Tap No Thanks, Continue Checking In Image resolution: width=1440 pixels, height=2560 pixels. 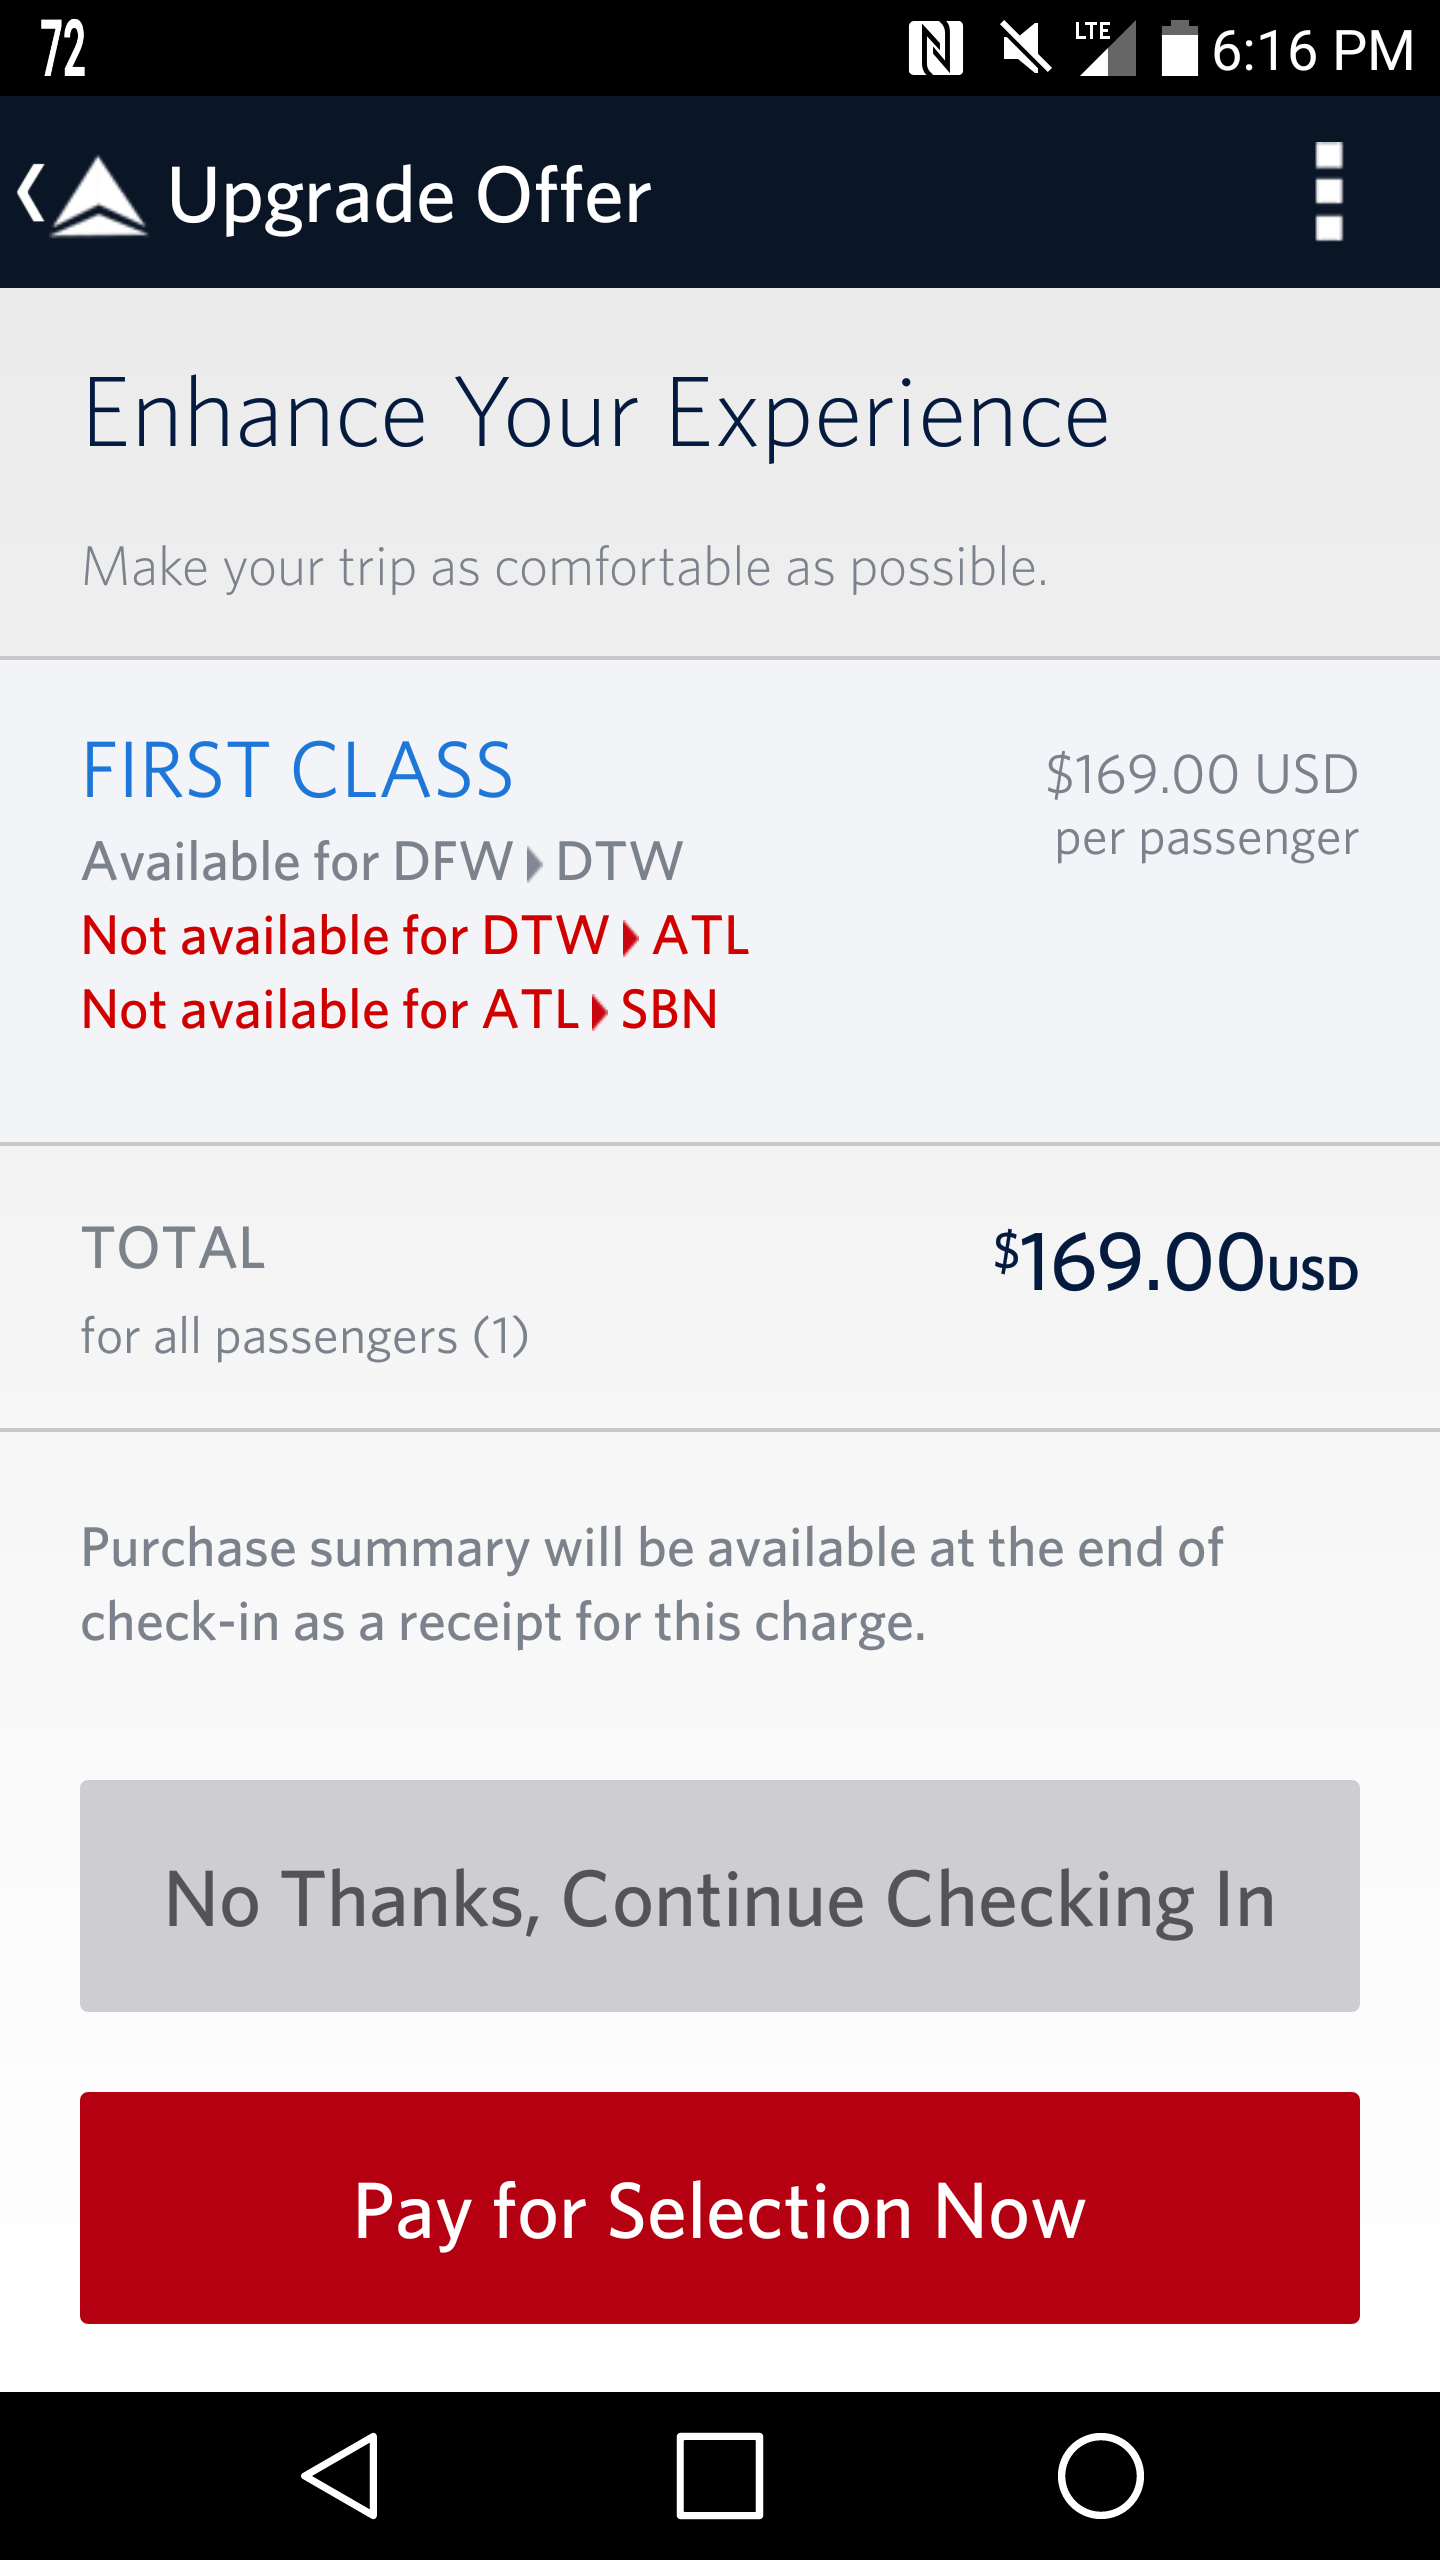[x=720, y=1896]
